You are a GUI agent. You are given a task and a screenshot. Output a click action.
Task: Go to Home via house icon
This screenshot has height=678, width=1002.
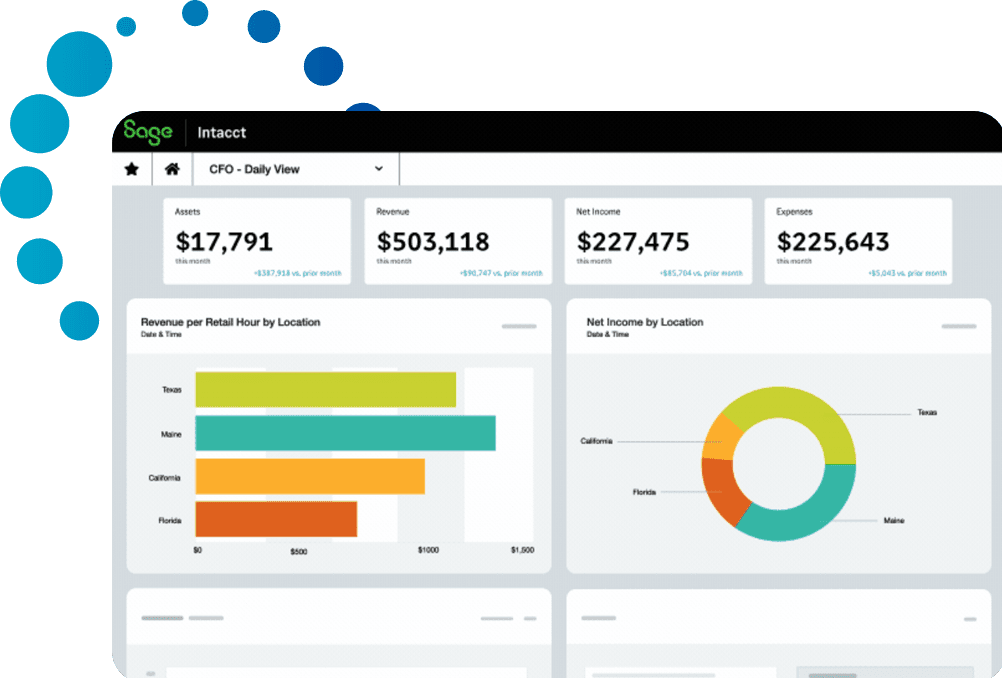tap(172, 169)
